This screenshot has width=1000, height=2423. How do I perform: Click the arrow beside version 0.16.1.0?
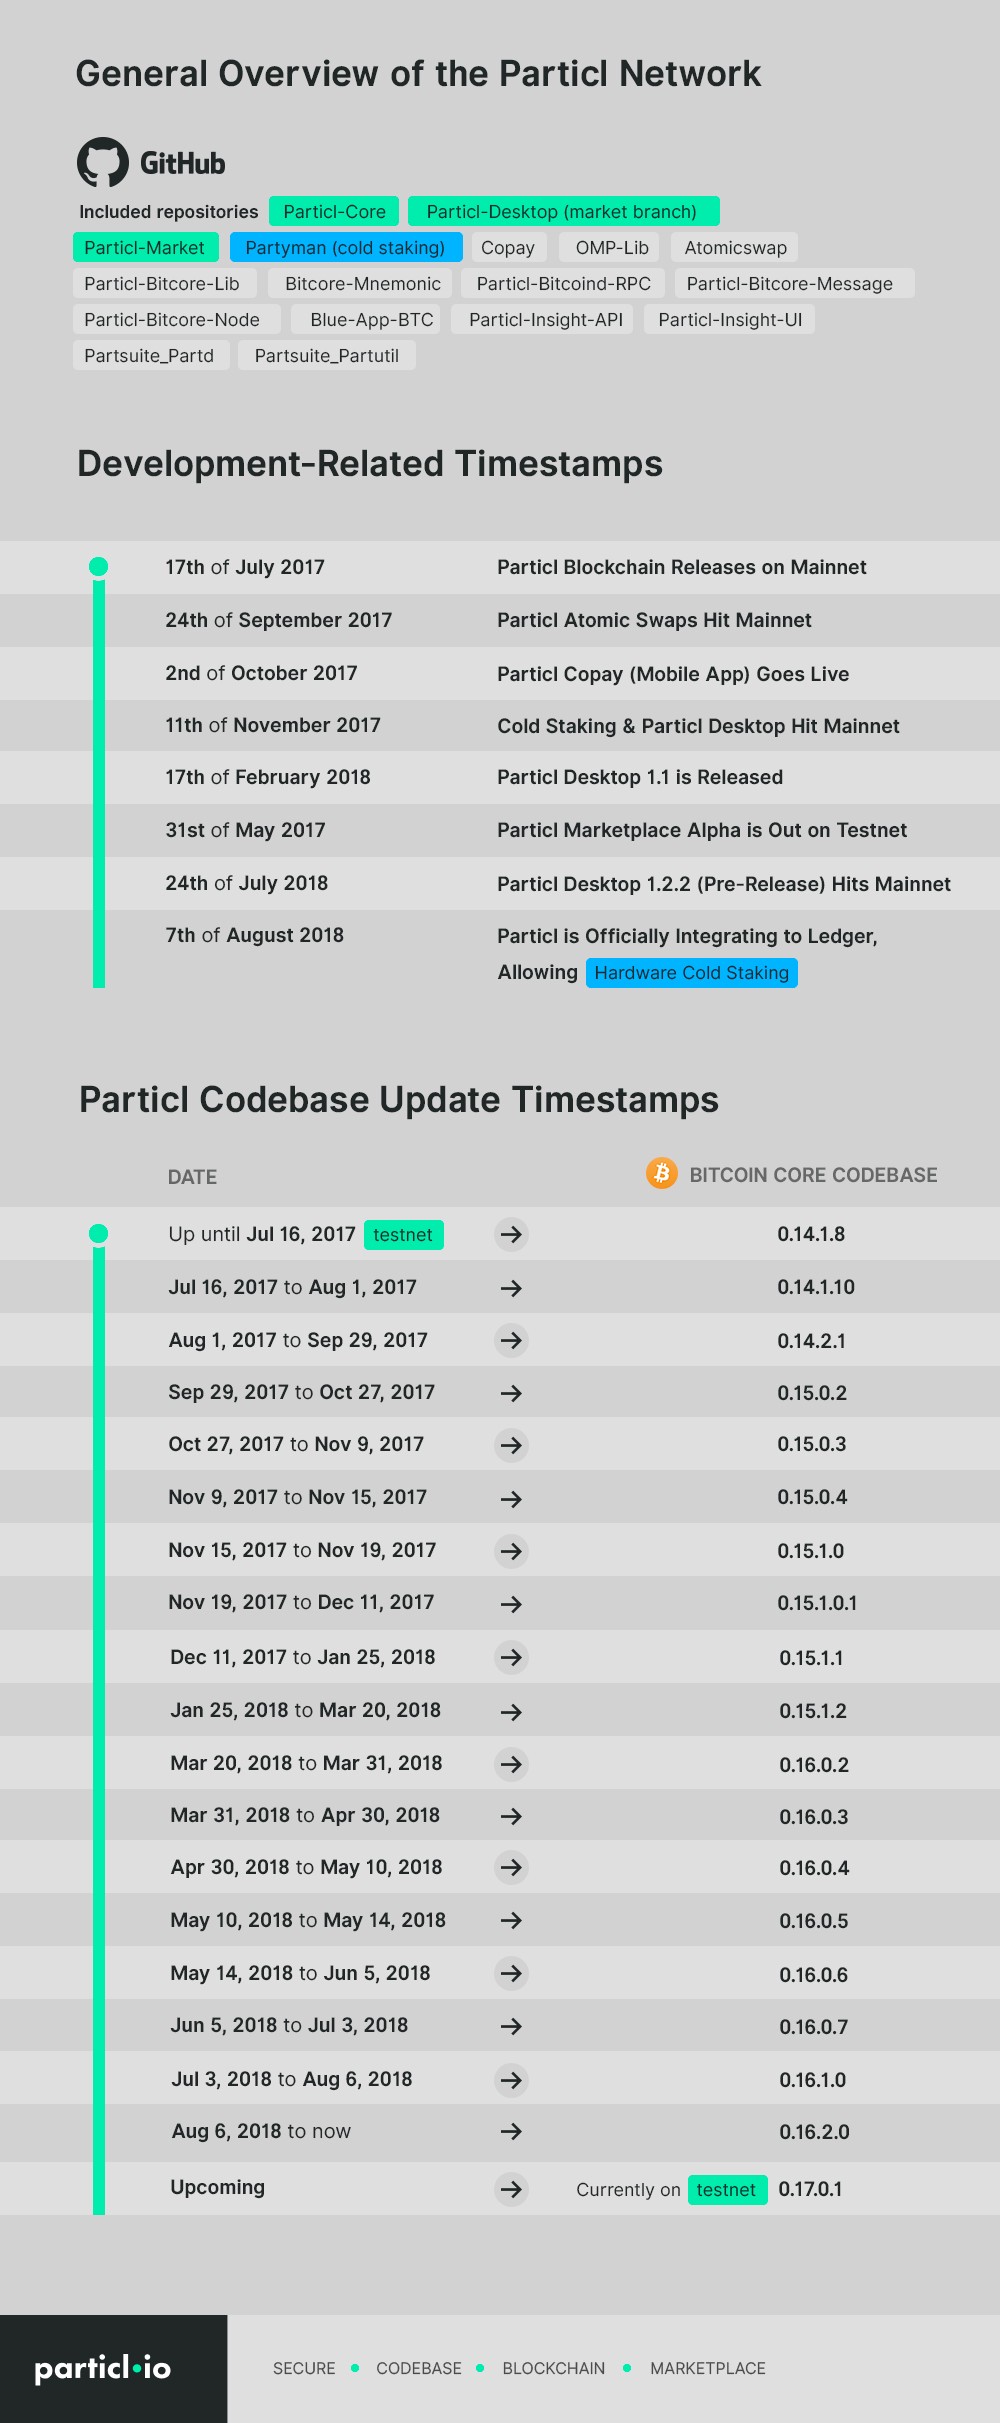point(511,2080)
